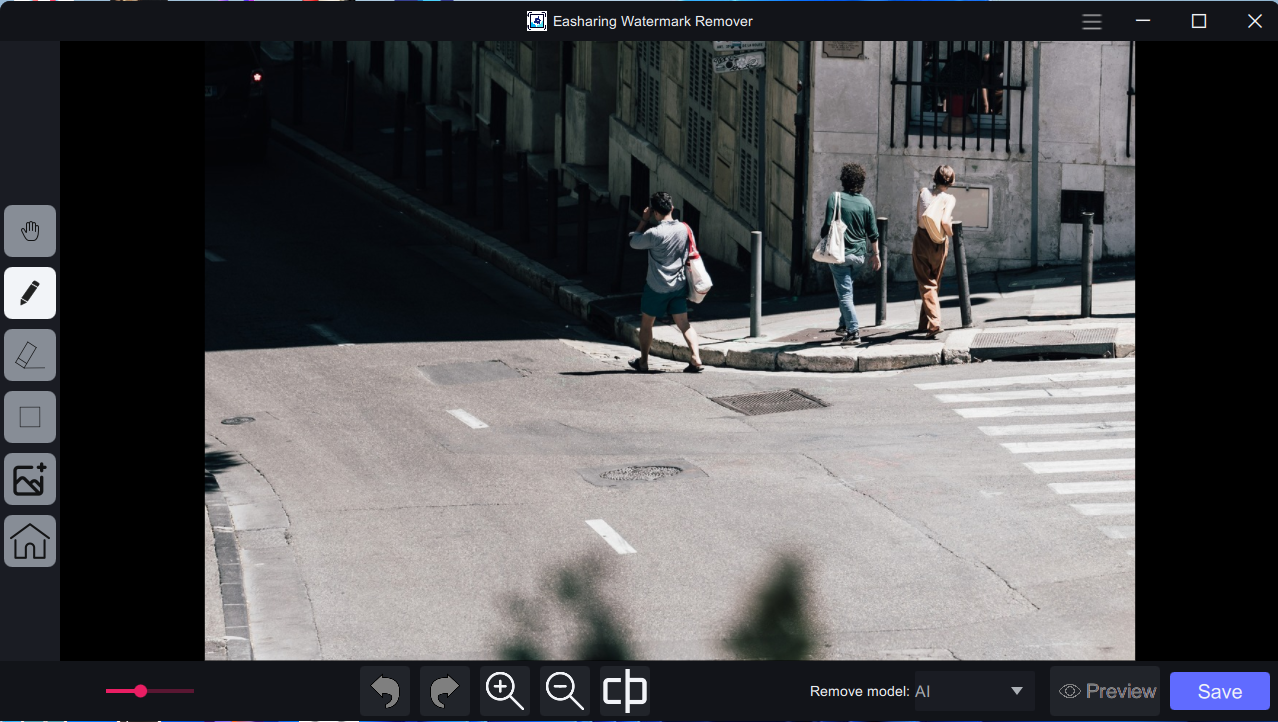
Task: Click the compare before/after icon
Action: point(625,691)
